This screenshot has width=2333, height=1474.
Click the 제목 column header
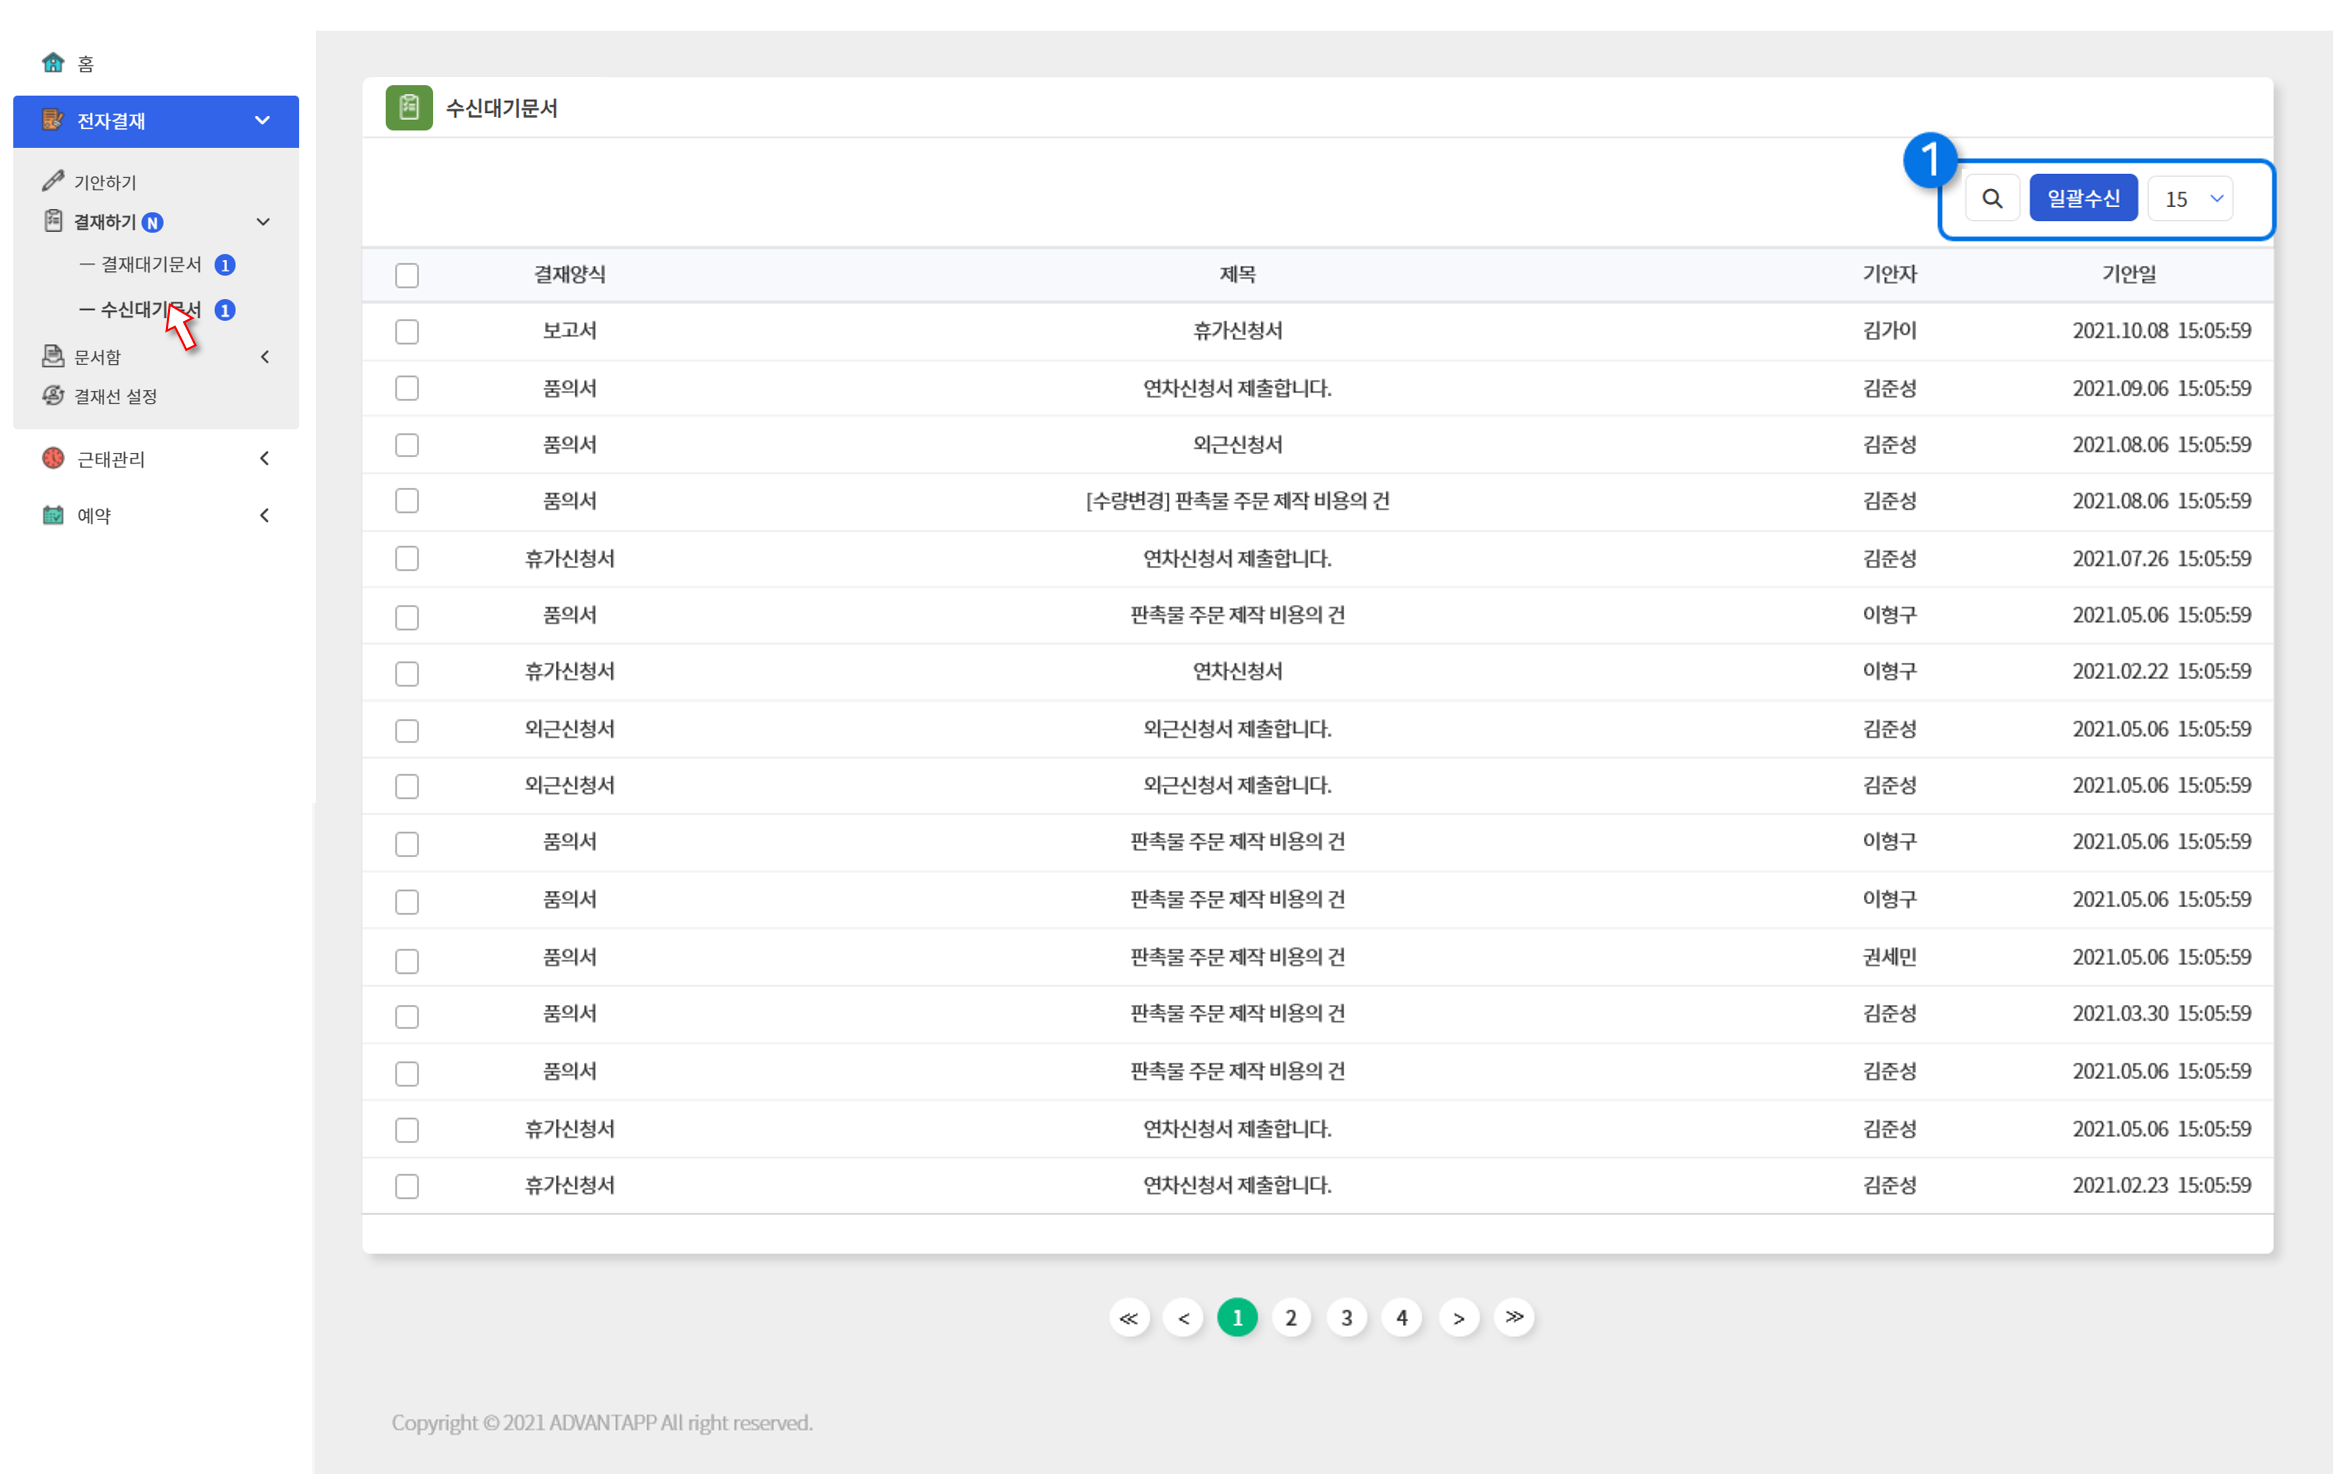(x=1237, y=274)
